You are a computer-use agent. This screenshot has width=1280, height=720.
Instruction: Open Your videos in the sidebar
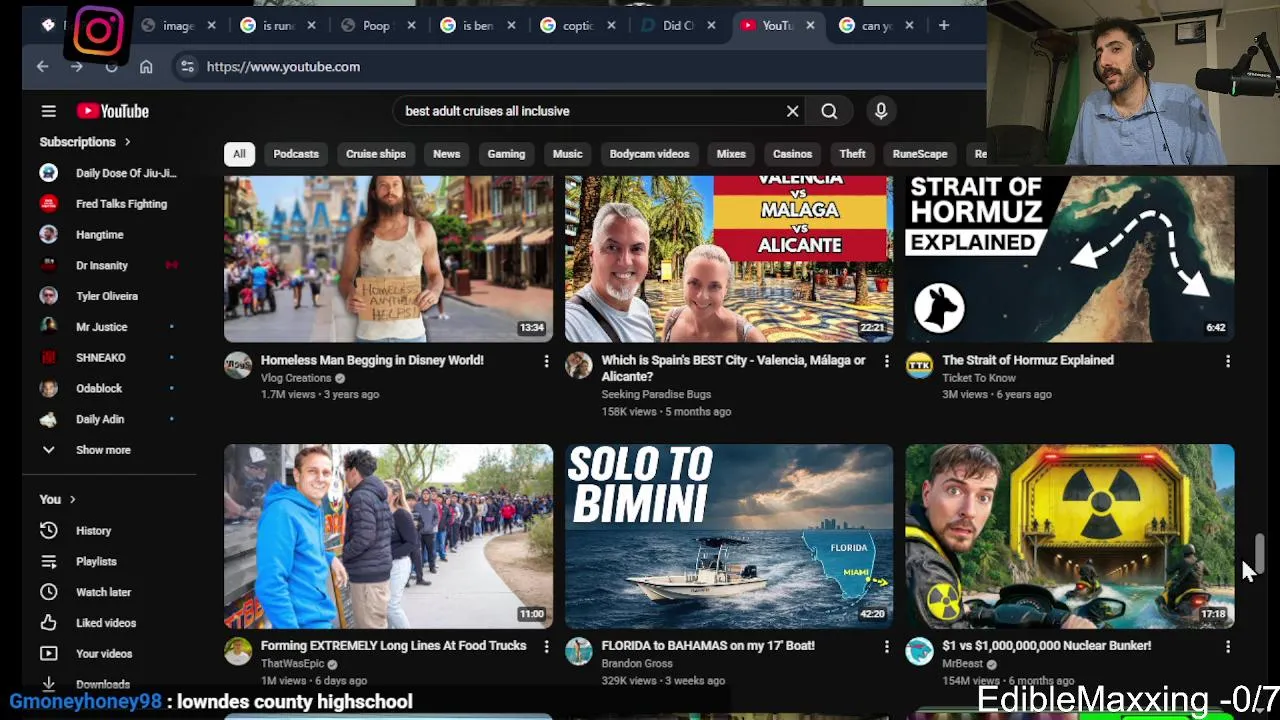pyautogui.click(x=103, y=654)
